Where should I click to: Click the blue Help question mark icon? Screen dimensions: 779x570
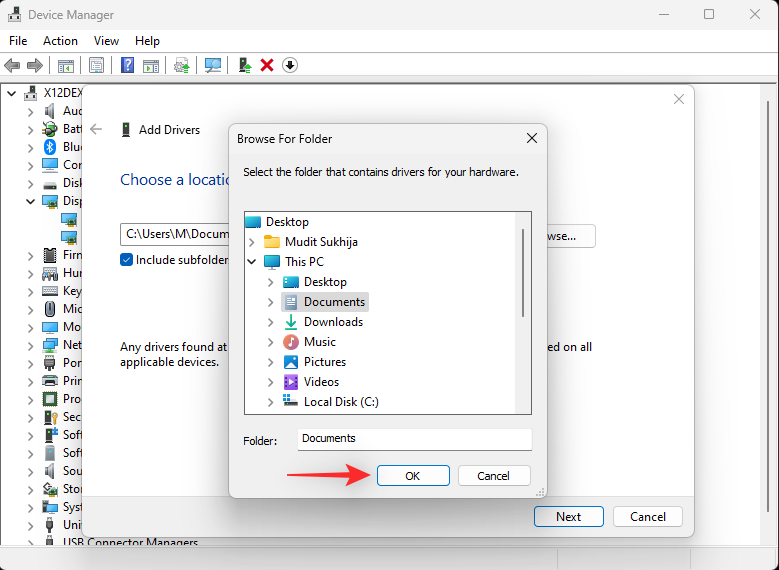127,65
